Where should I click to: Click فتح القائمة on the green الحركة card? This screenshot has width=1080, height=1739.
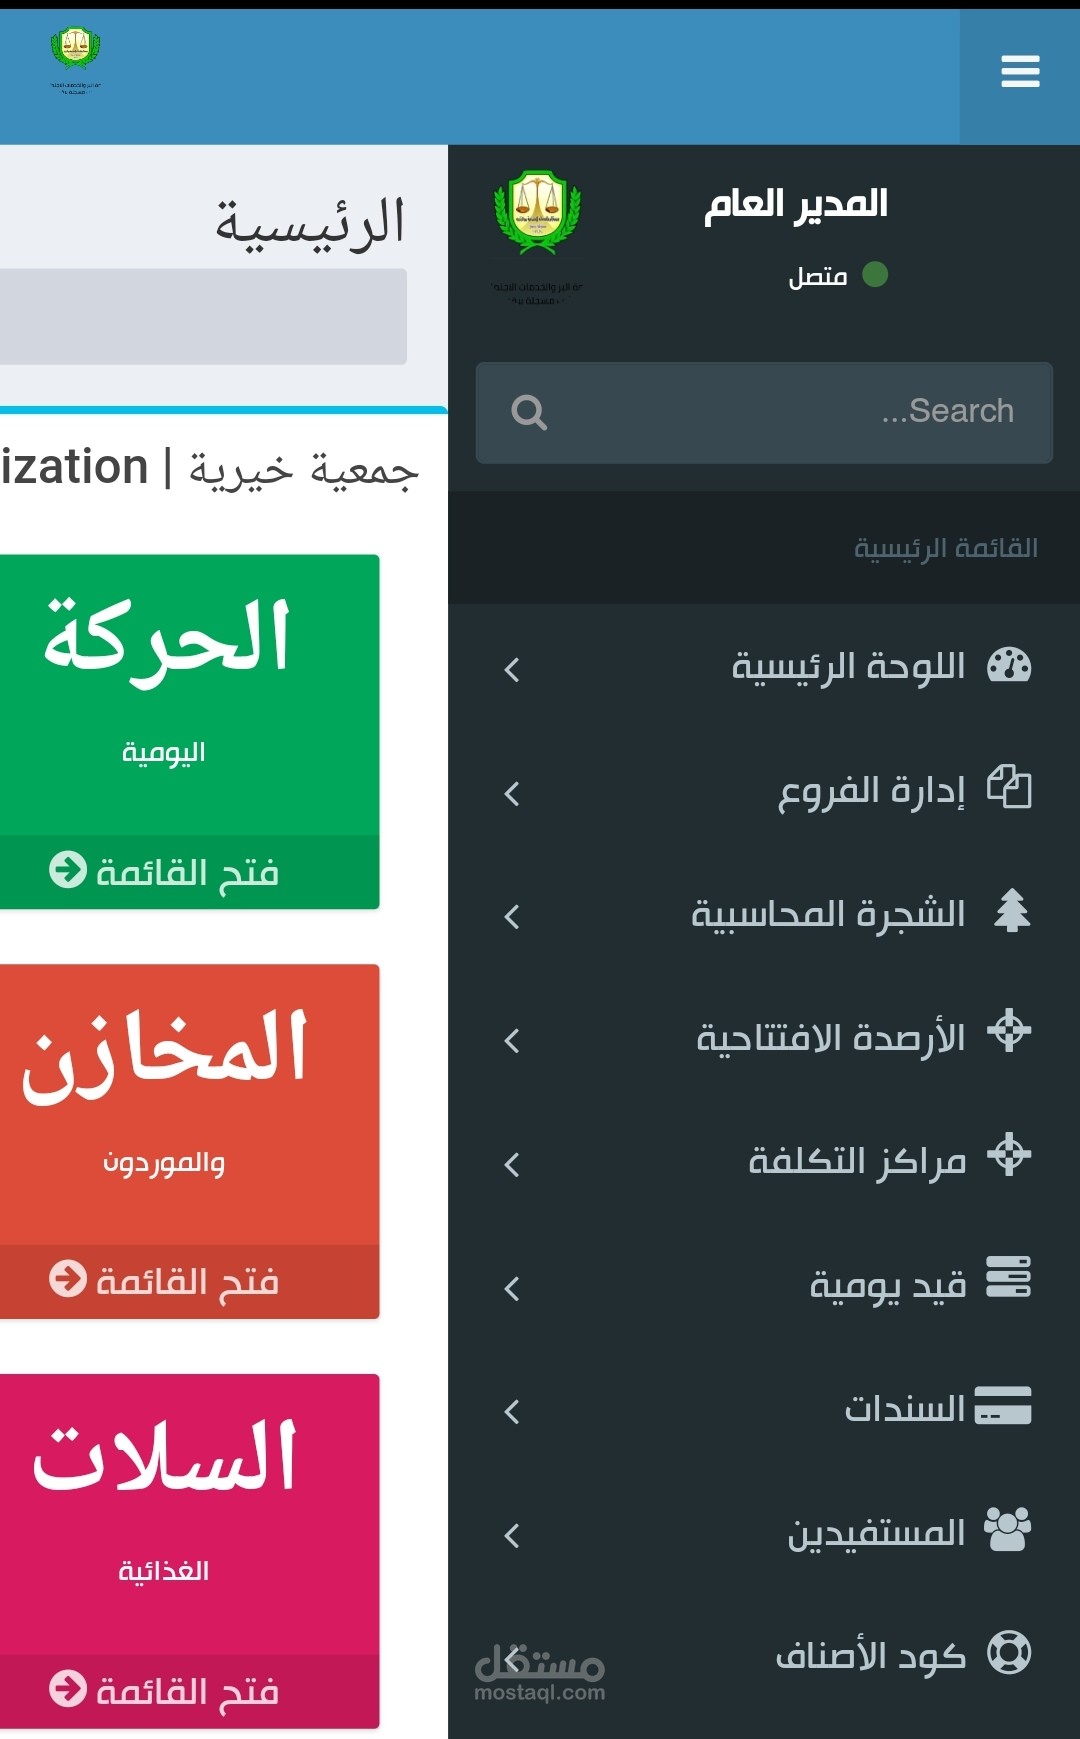(165, 872)
